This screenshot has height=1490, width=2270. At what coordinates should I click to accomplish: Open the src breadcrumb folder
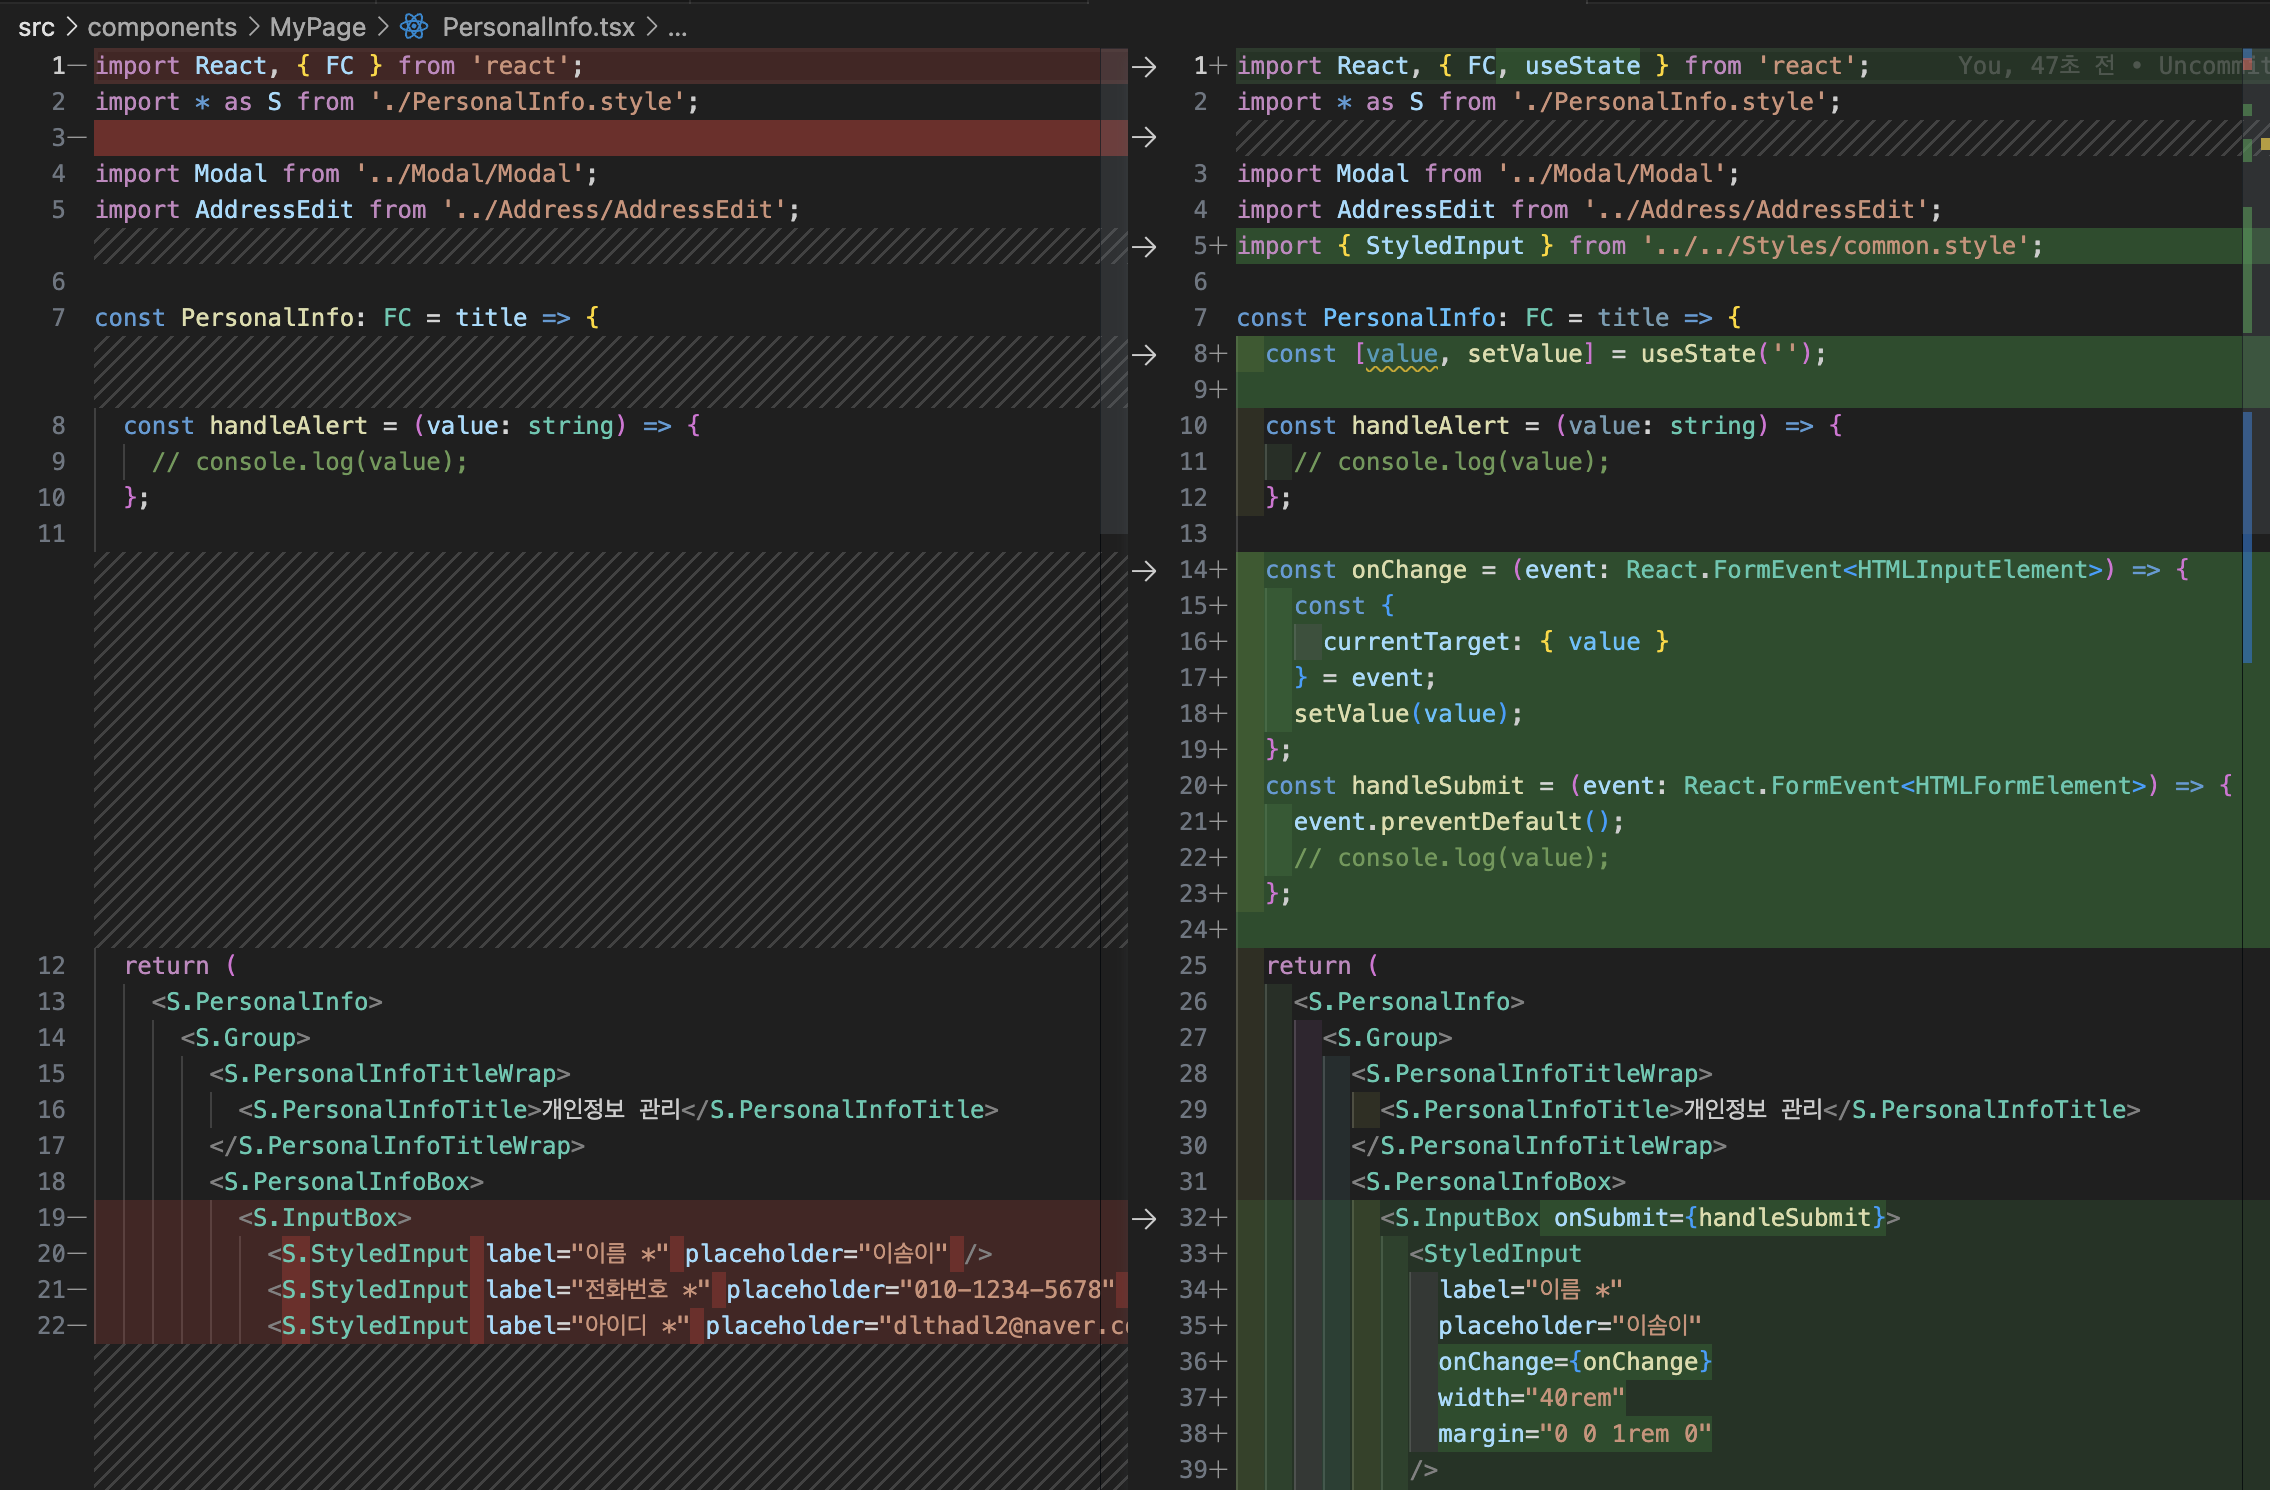(x=36, y=27)
